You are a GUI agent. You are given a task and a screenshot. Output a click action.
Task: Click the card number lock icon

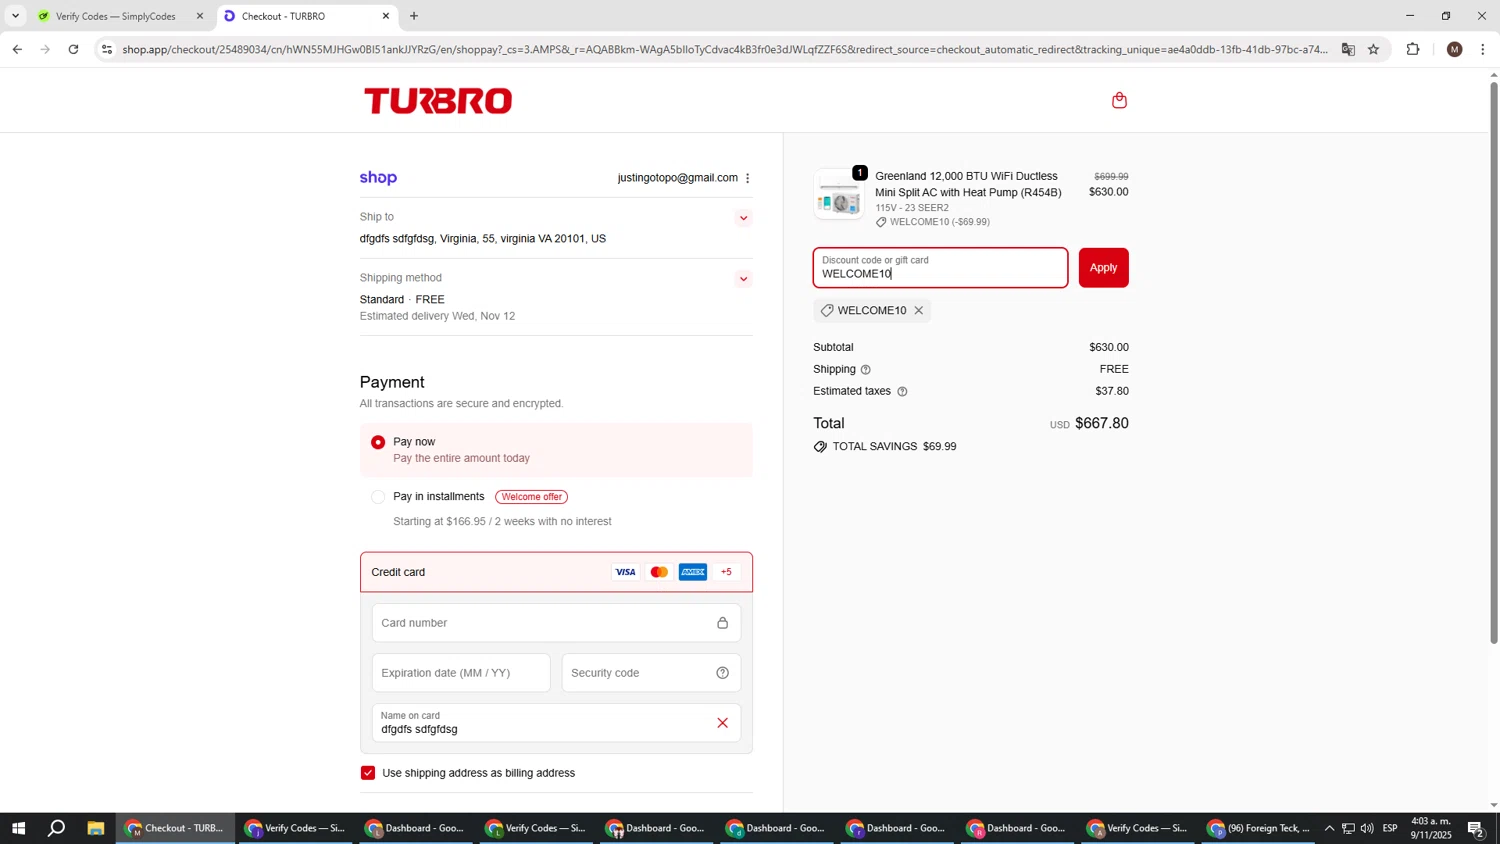(x=722, y=623)
